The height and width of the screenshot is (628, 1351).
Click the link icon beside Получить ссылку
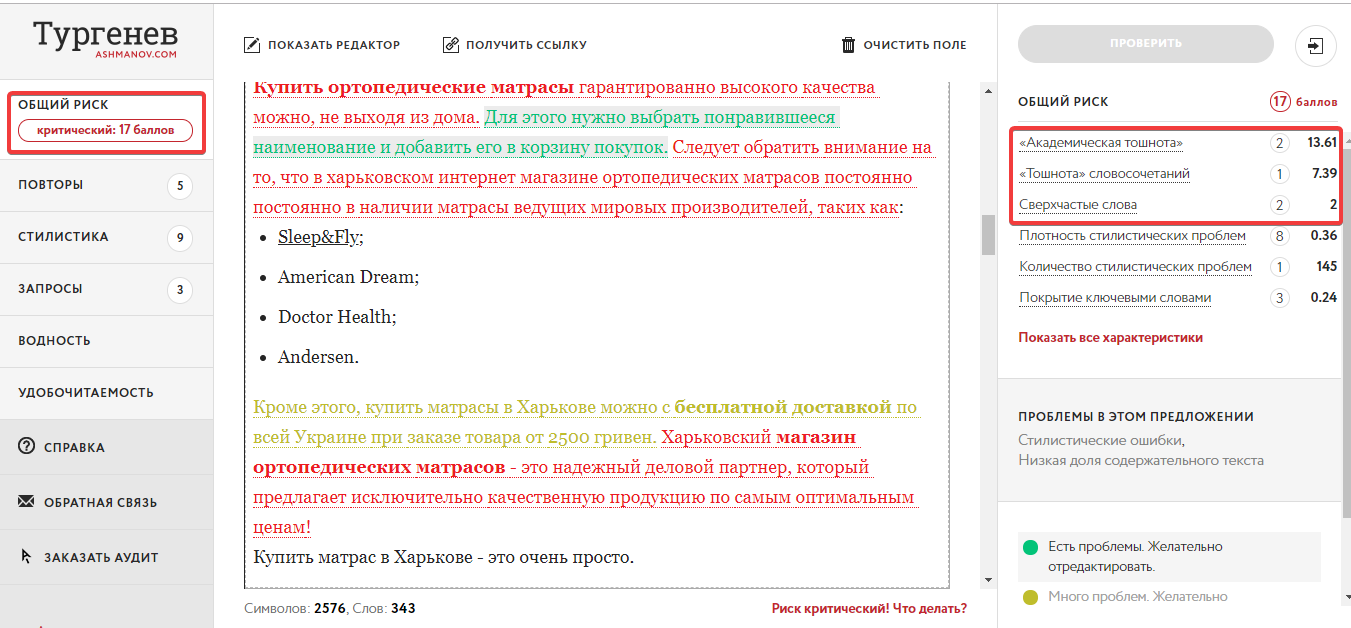coord(450,44)
